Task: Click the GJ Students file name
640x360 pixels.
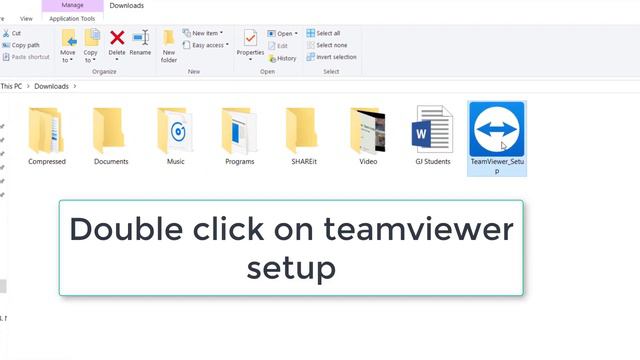Action: [x=433, y=162]
